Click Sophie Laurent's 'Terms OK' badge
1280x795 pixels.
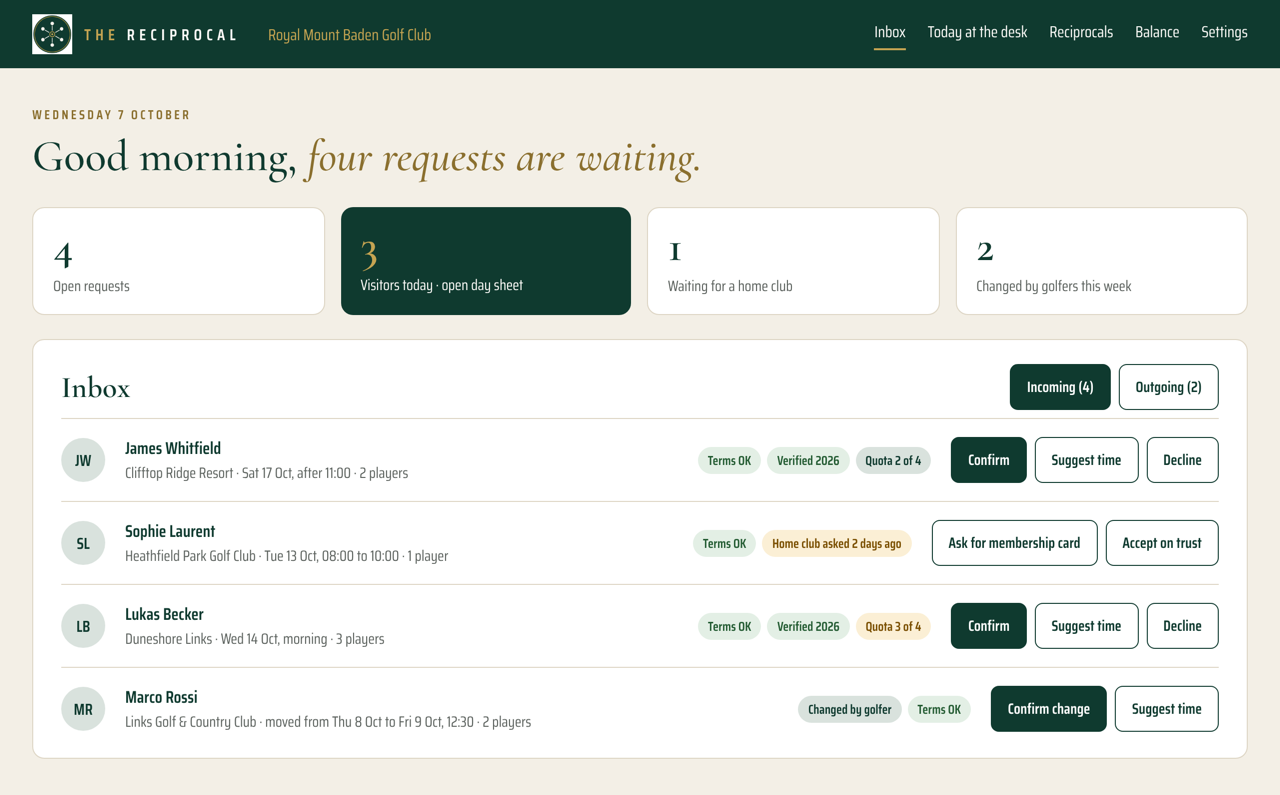coord(724,543)
